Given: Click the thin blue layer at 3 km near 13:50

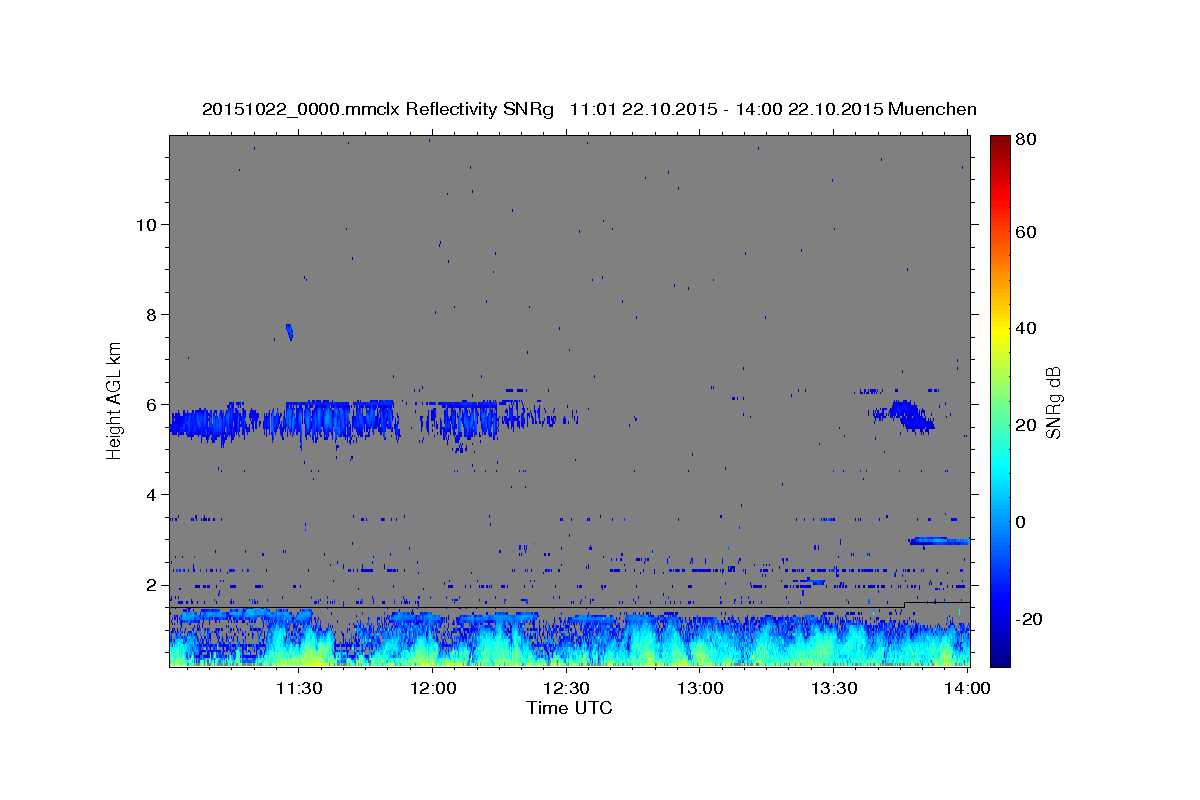Looking at the screenshot, I should [x=939, y=541].
